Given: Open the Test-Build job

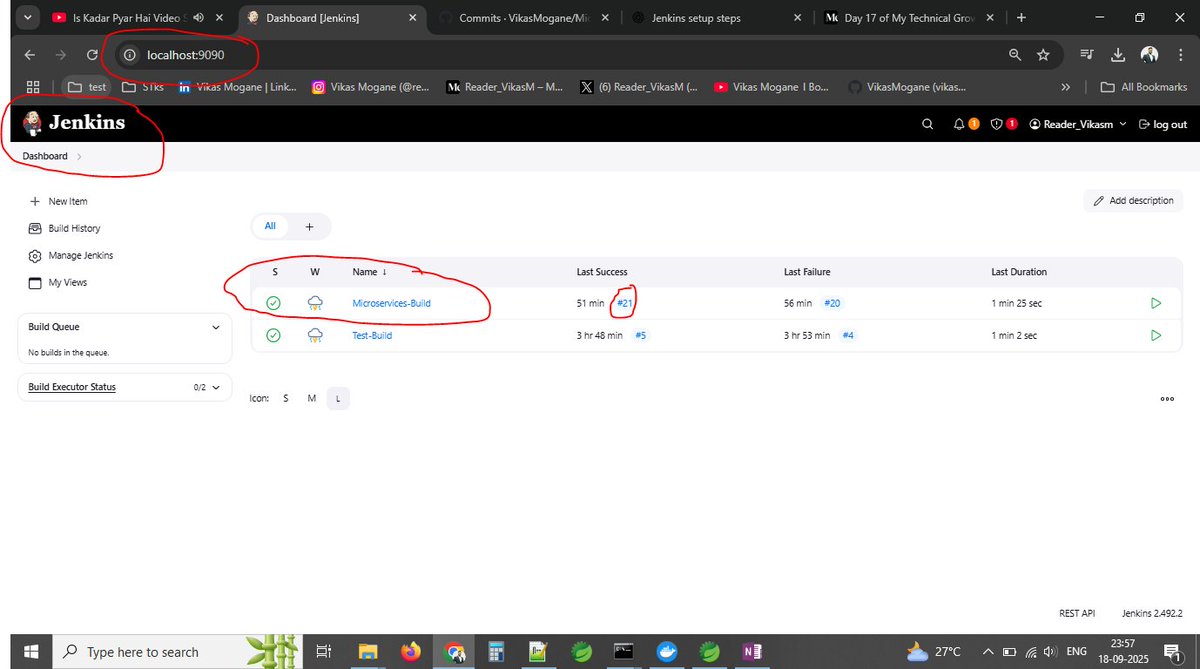Looking at the screenshot, I should tap(372, 335).
